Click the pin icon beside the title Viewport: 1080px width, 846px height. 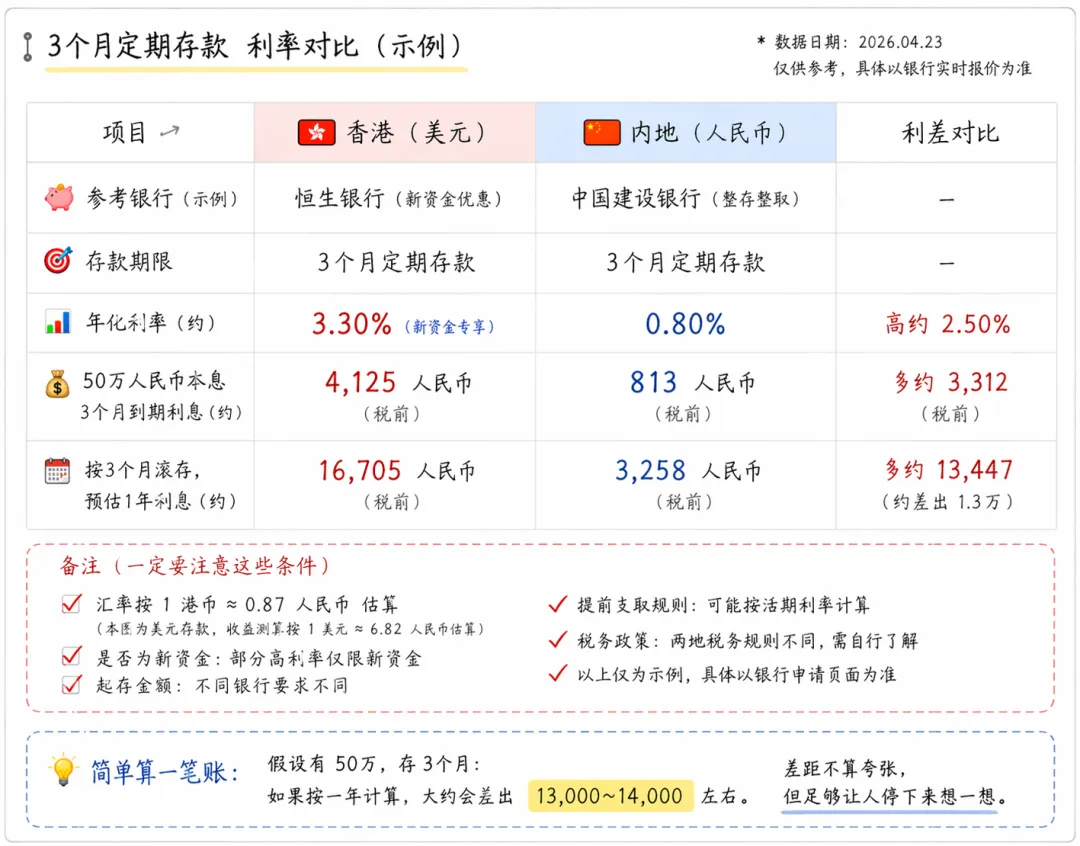28,47
